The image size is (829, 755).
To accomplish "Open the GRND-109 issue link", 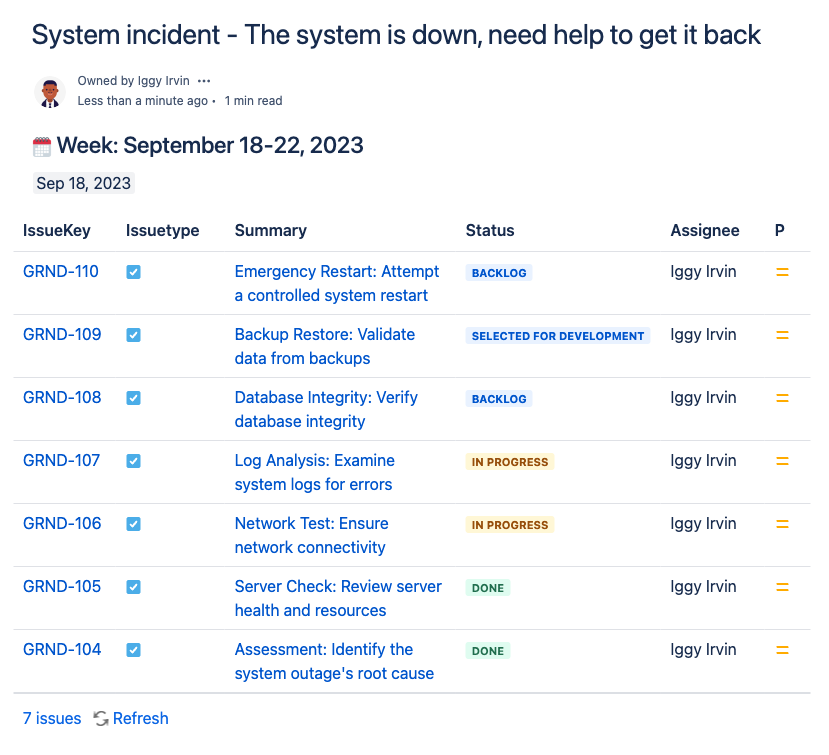I will (x=62, y=334).
